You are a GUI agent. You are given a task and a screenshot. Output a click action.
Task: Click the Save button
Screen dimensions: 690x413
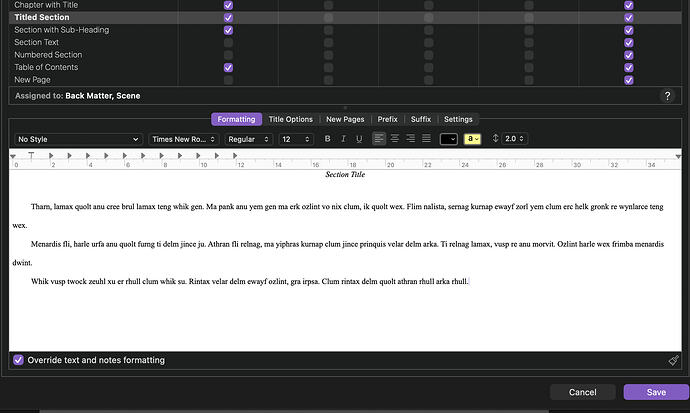click(x=656, y=392)
